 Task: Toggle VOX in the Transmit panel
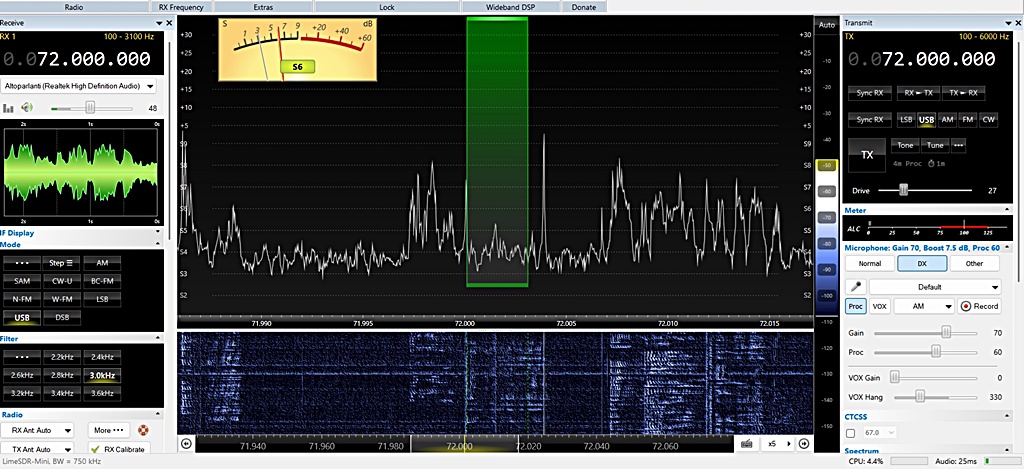(879, 306)
